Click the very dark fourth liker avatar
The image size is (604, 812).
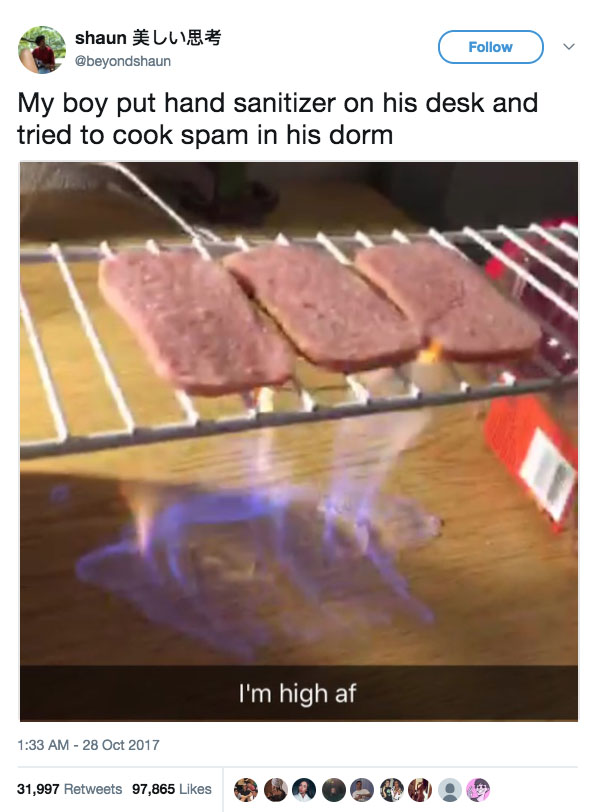tap(333, 790)
